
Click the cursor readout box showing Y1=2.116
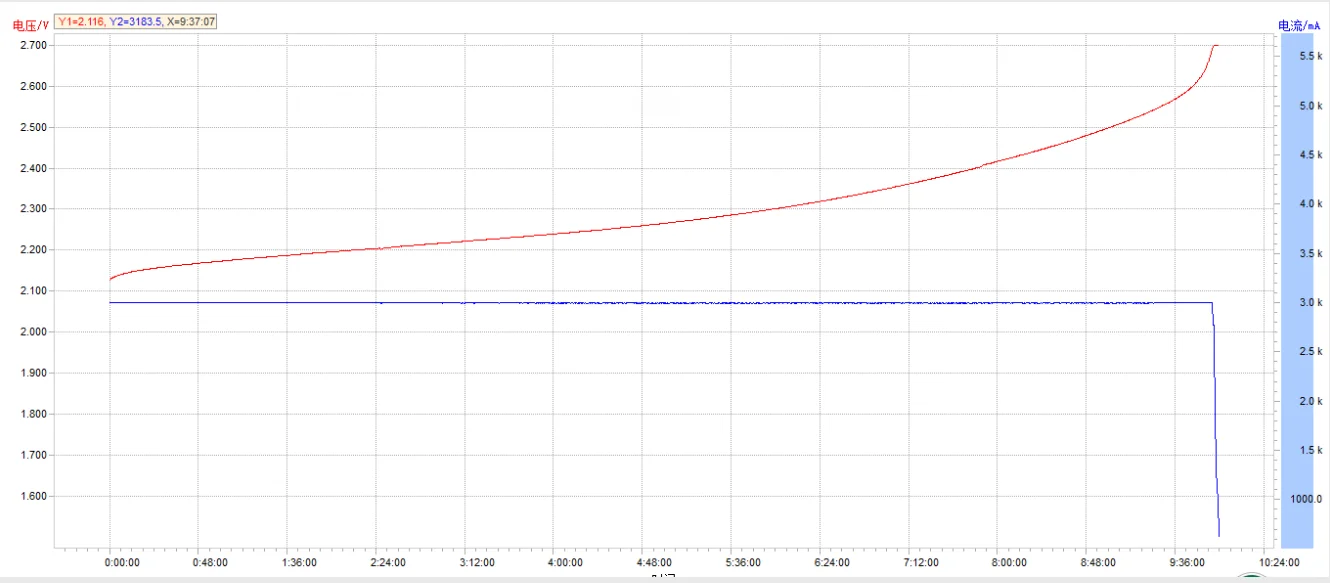pos(135,20)
